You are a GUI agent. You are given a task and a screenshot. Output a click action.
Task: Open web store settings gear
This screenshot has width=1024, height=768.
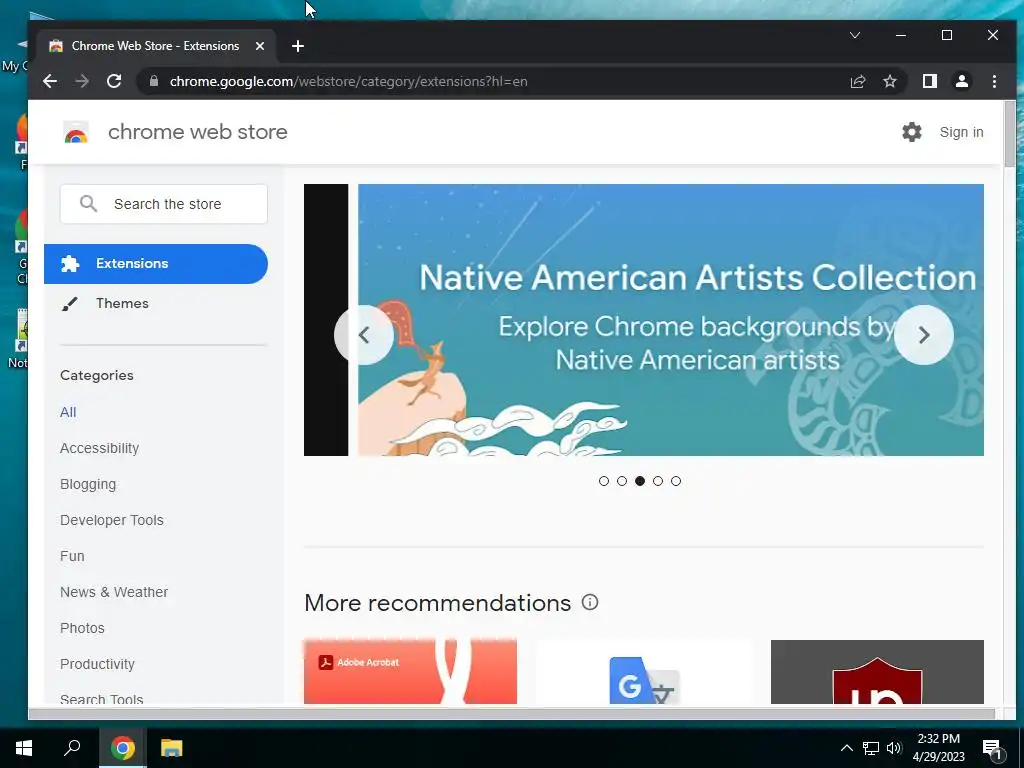click(912, 132)
